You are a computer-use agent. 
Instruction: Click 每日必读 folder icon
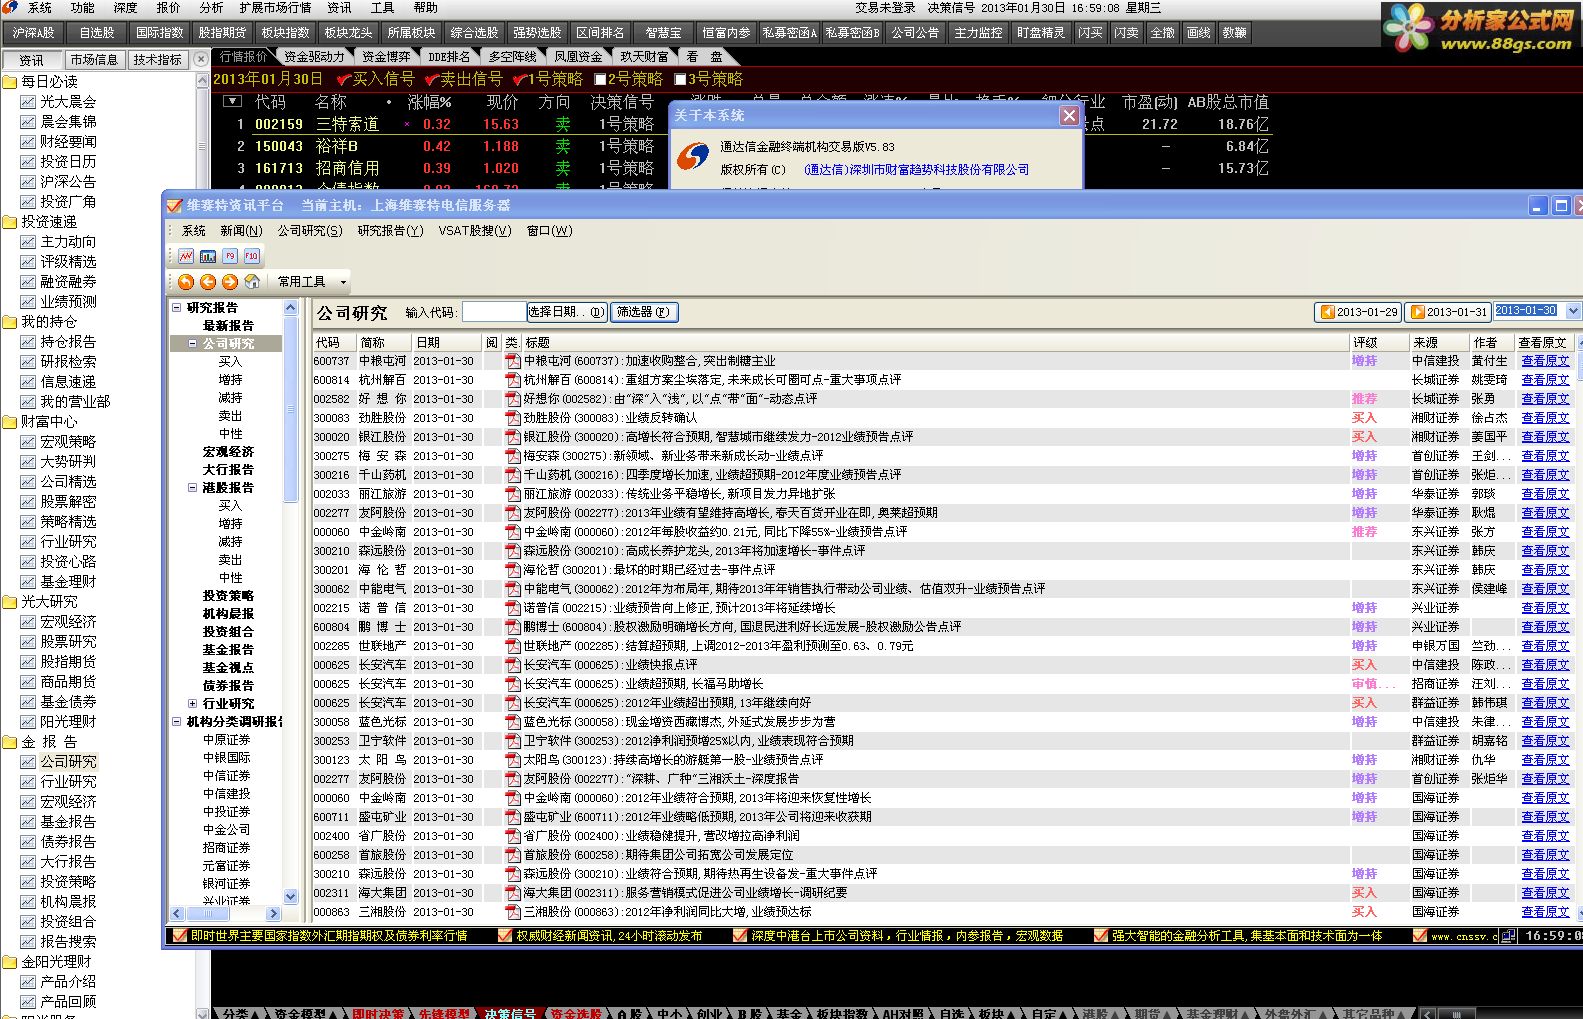pos(10,82)
